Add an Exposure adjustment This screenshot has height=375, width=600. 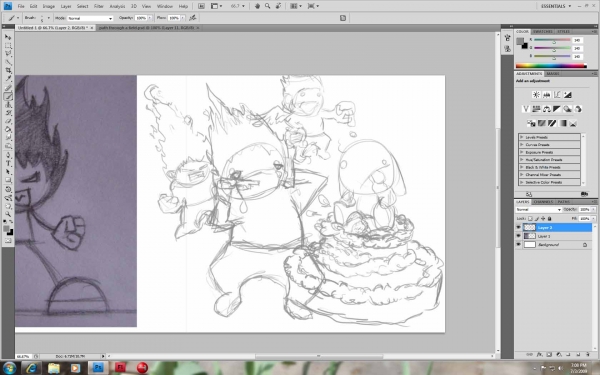[x=567, y=95]
